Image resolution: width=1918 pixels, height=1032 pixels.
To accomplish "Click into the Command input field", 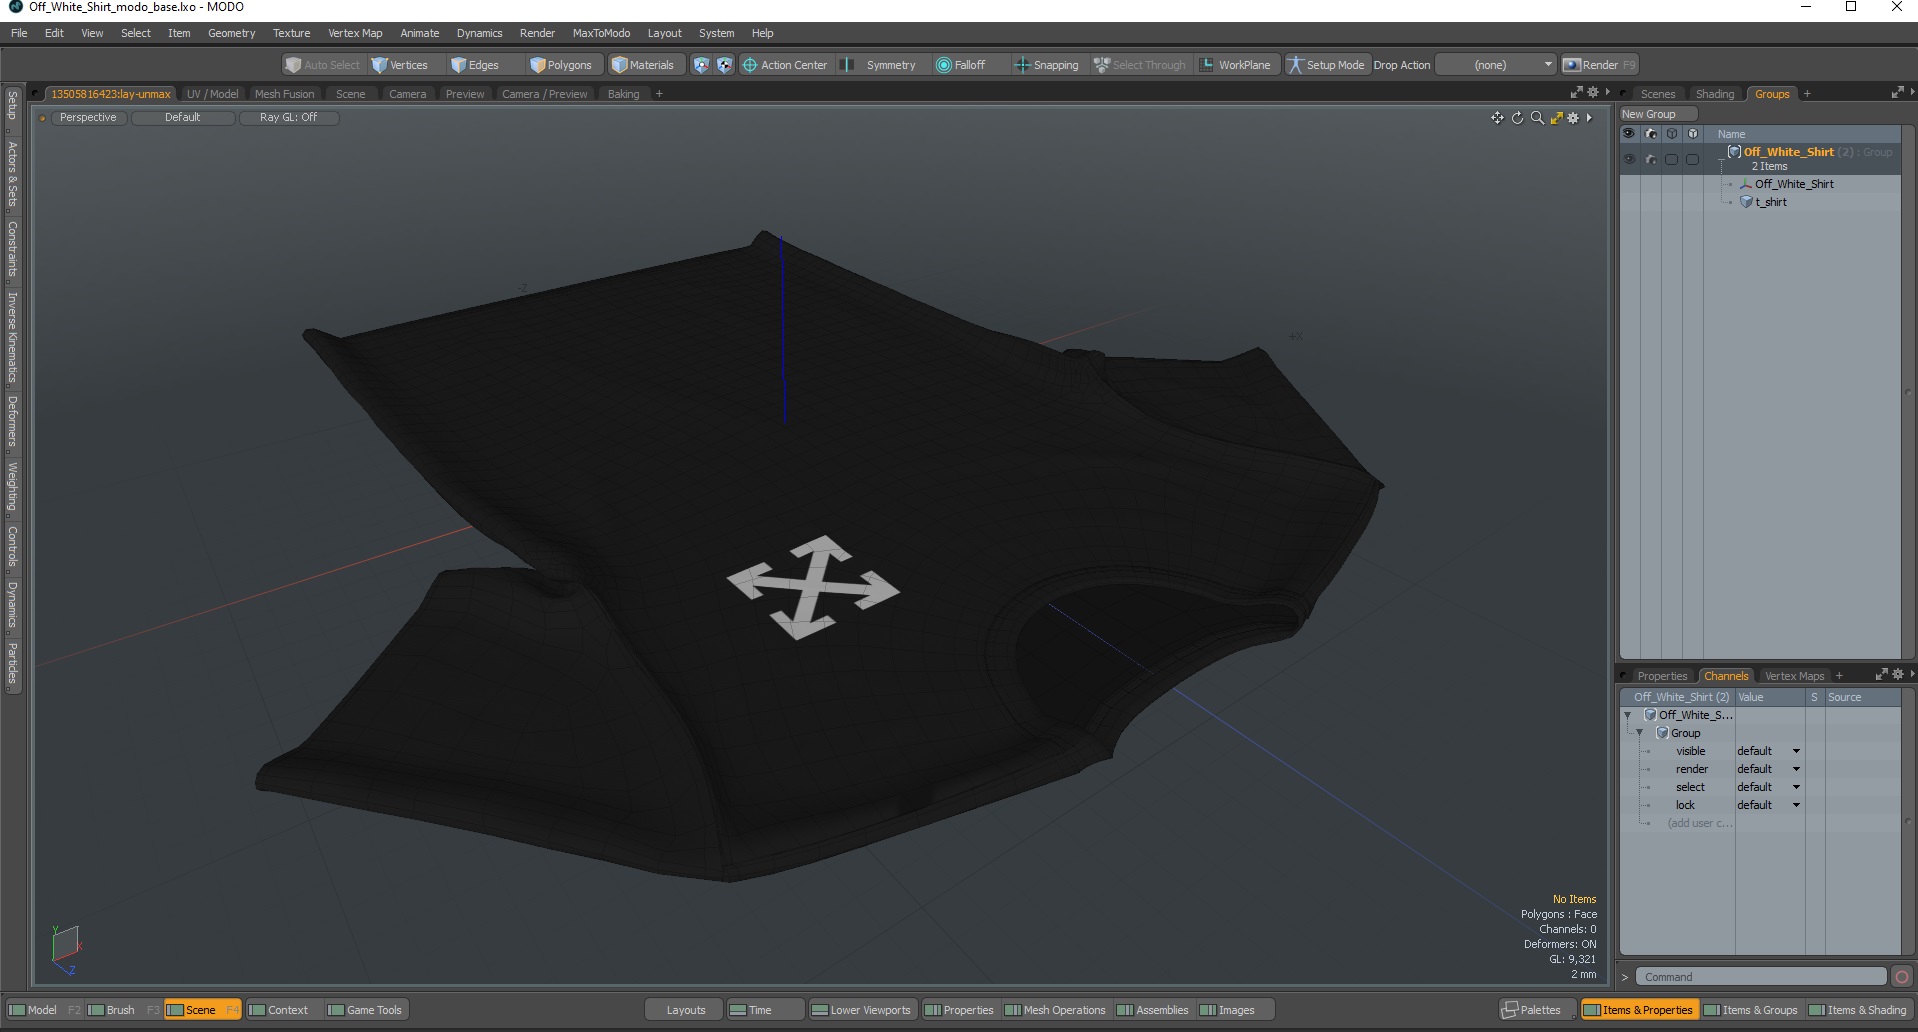I will click(1761, 977).
